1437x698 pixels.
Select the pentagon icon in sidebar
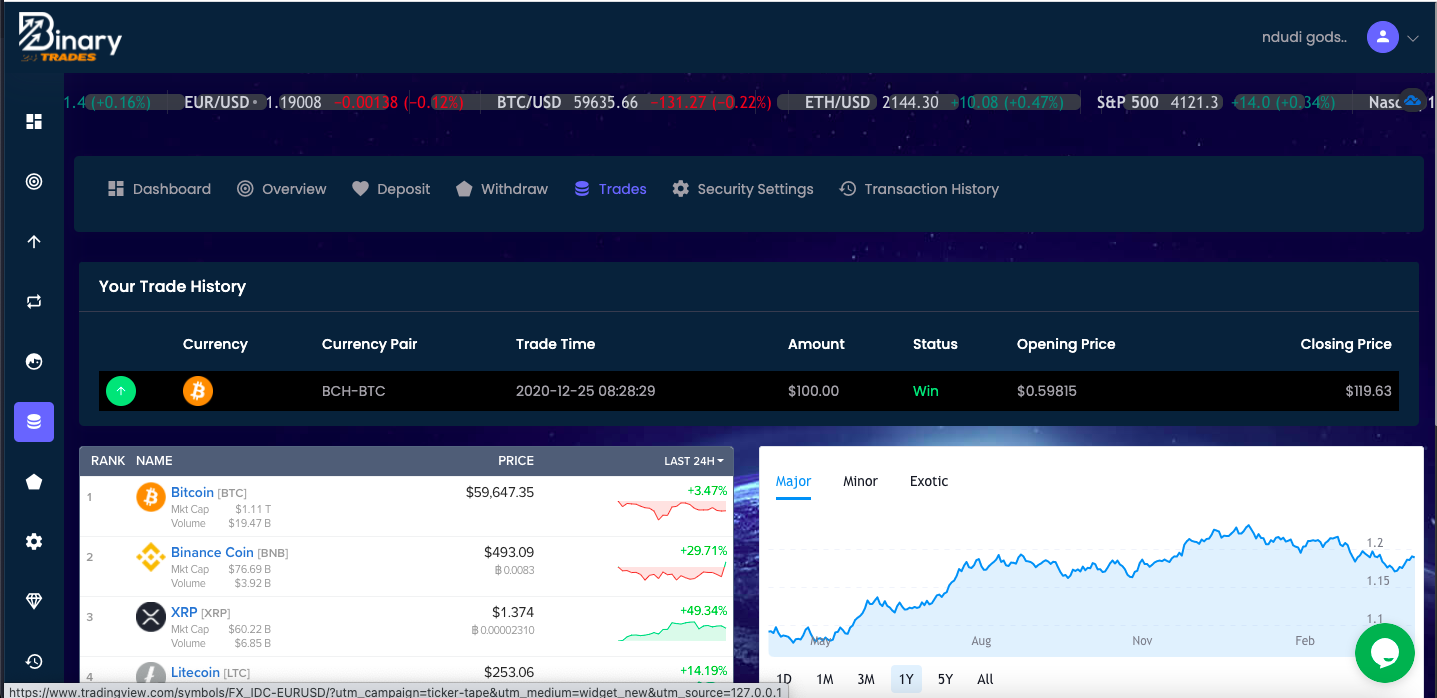tap(34, 482)
